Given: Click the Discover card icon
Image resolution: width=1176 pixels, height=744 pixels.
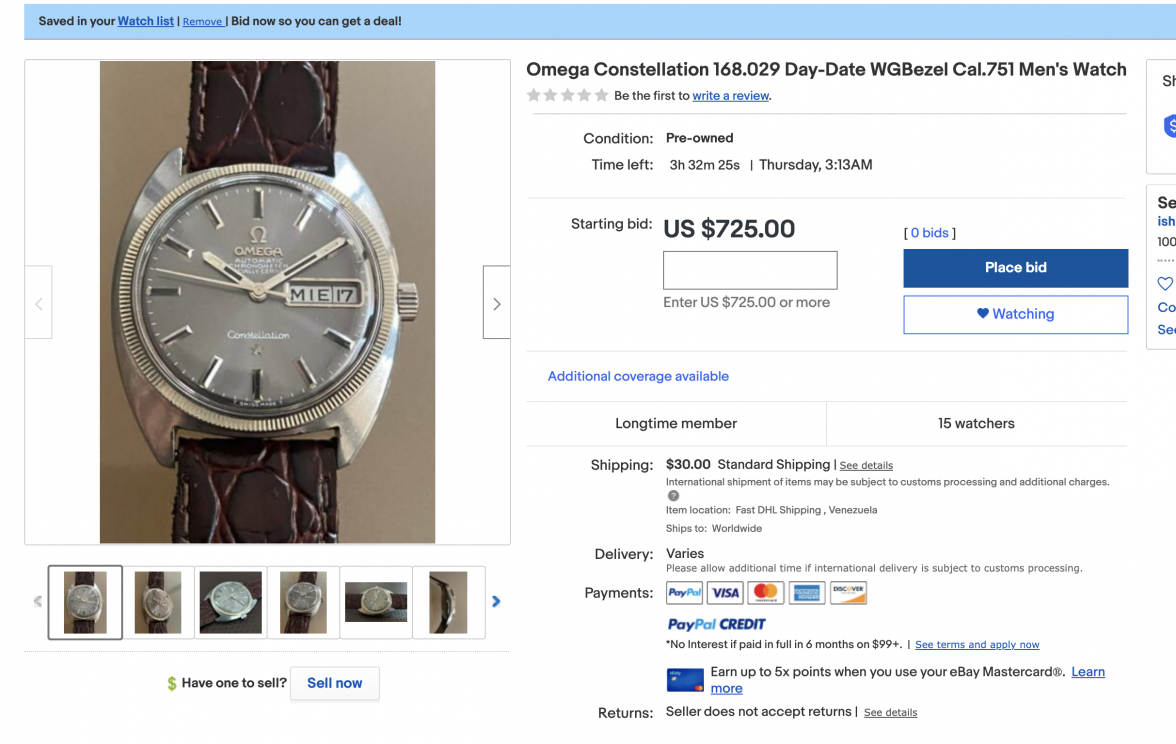Looking at the screenshot, I should [x=848, y=593].
